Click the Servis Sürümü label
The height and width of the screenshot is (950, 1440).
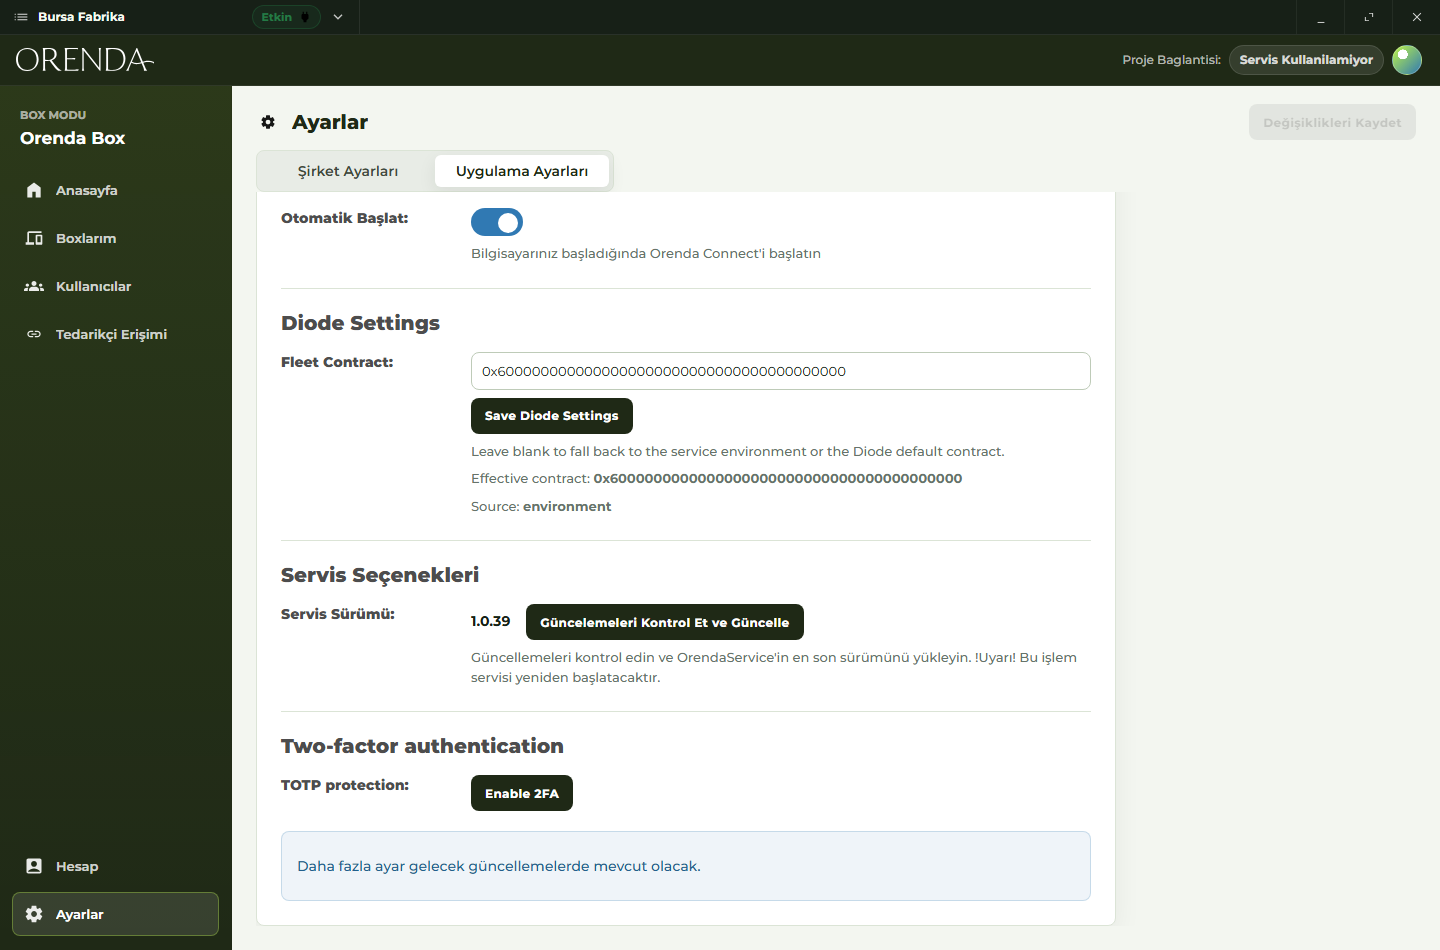coord(338,614)
